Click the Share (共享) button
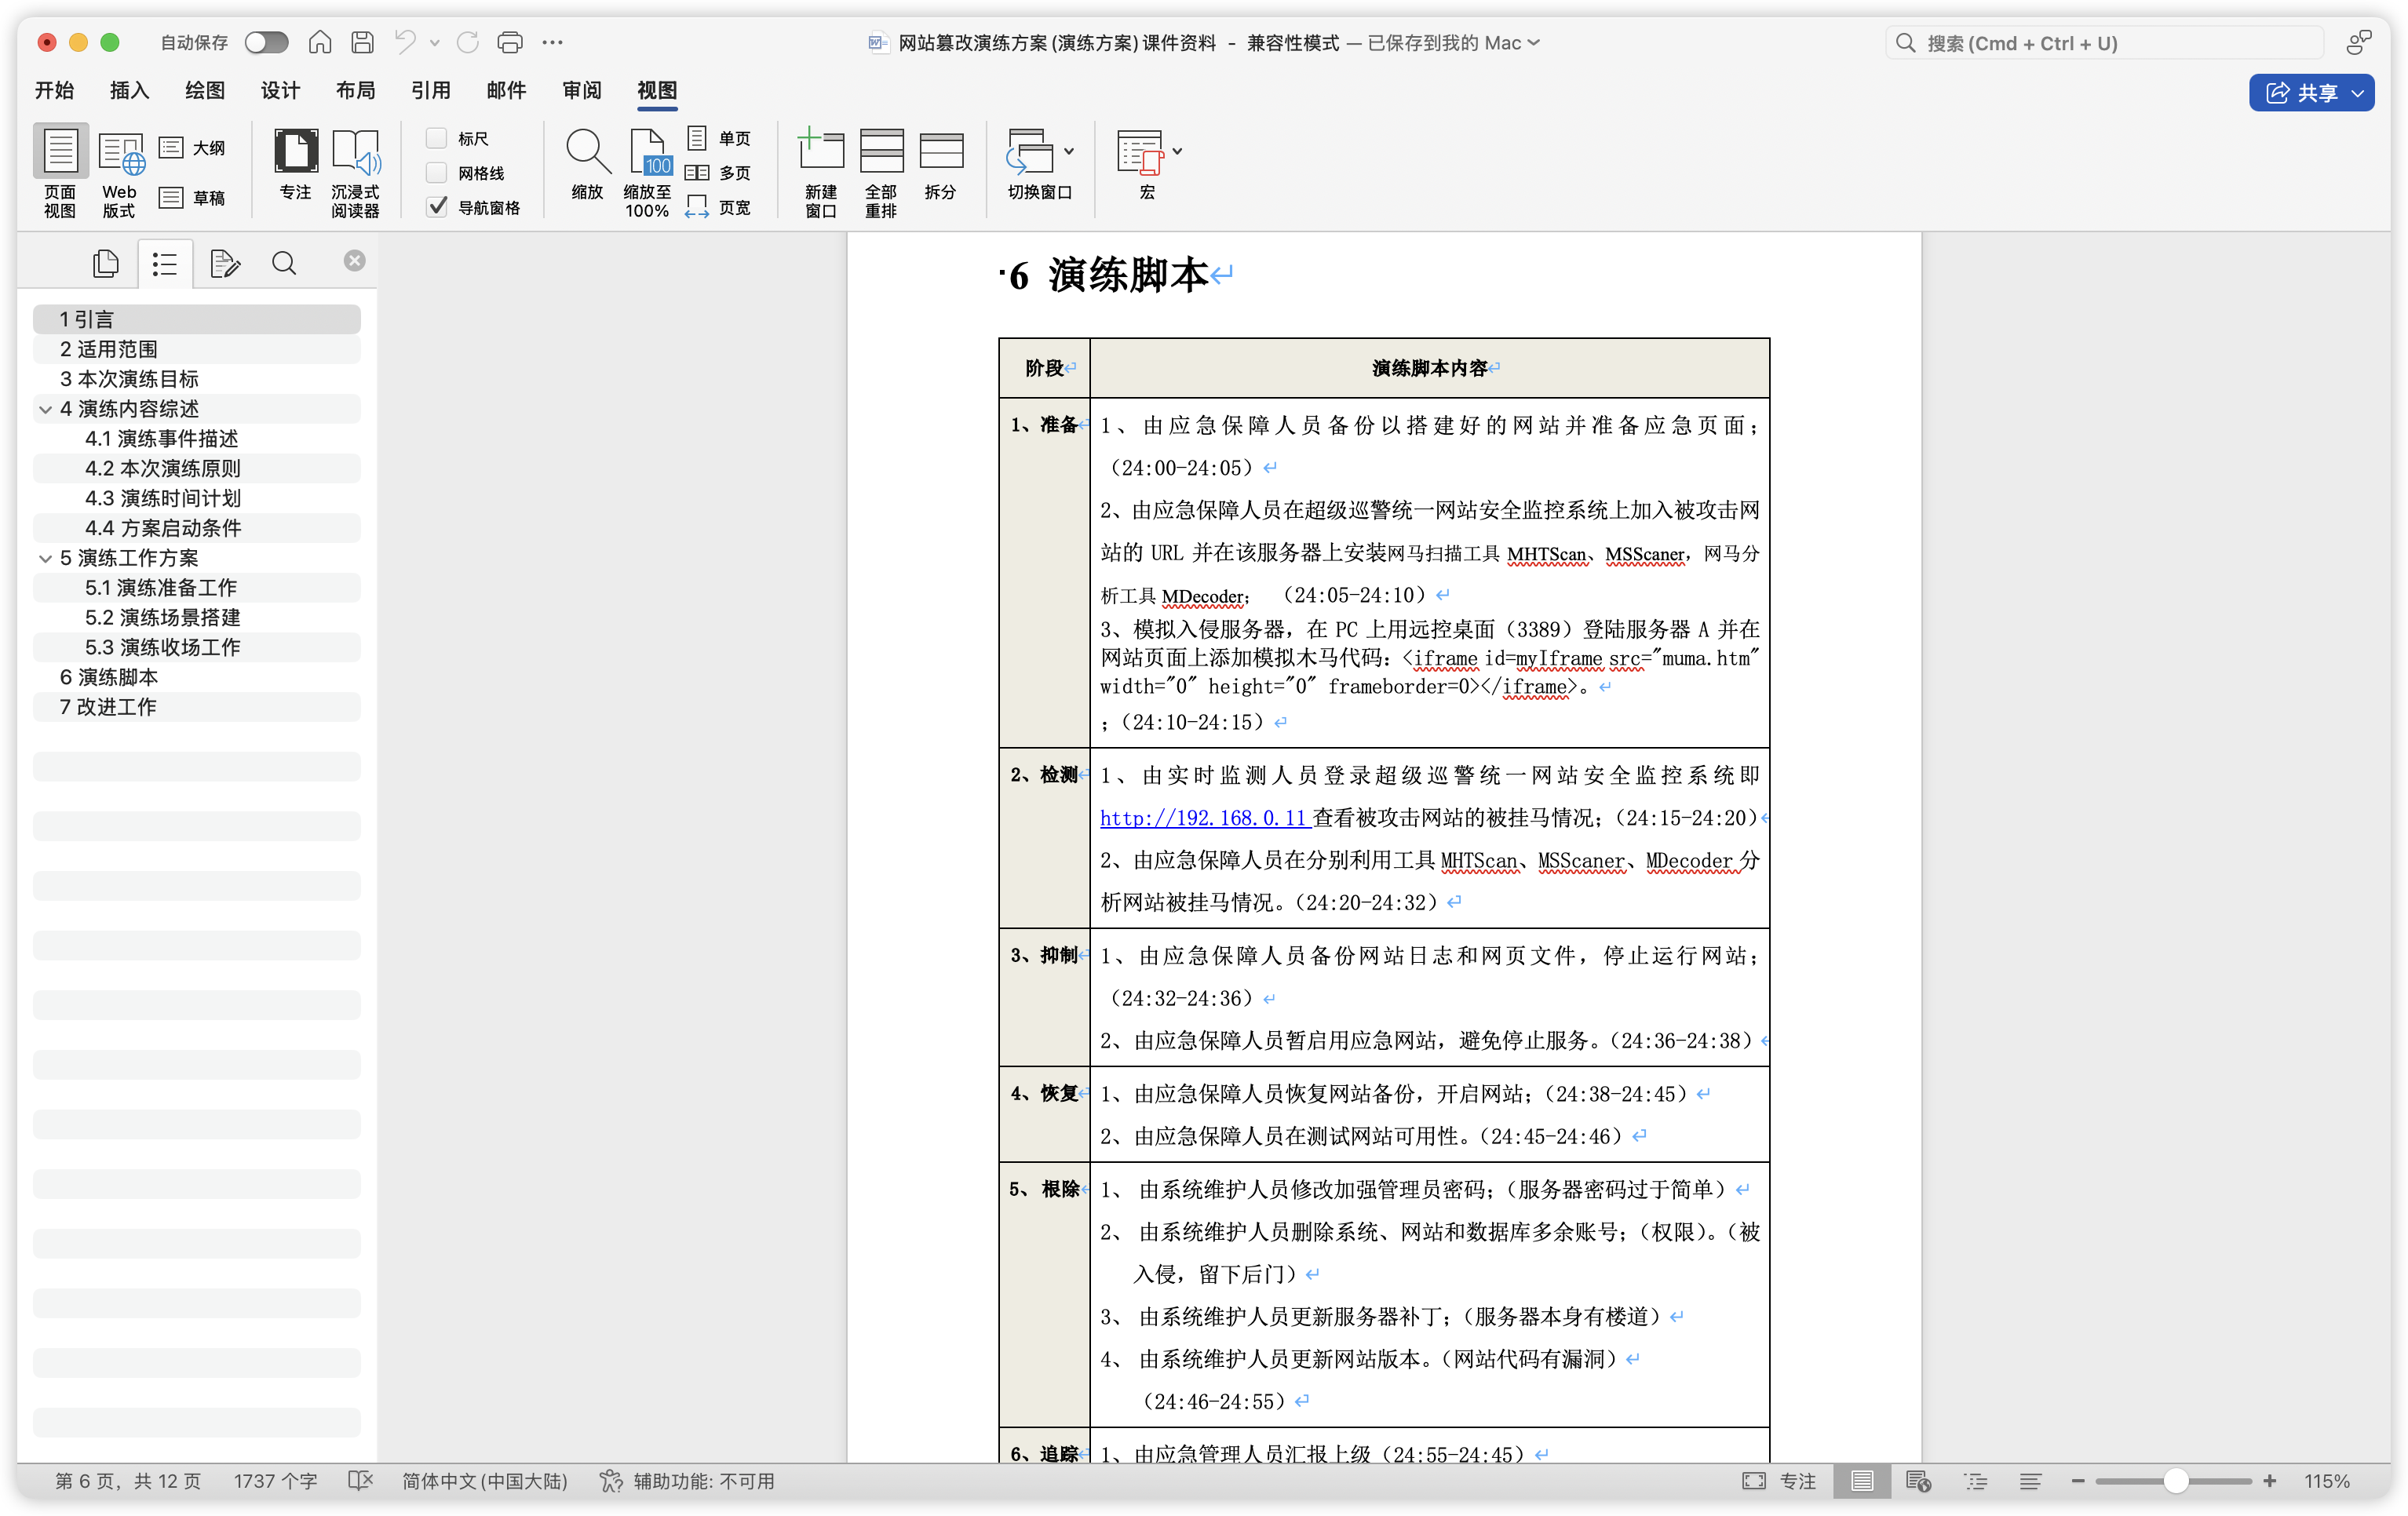The height and width of the screenshot is (1516, 2408). (2311, 93)
